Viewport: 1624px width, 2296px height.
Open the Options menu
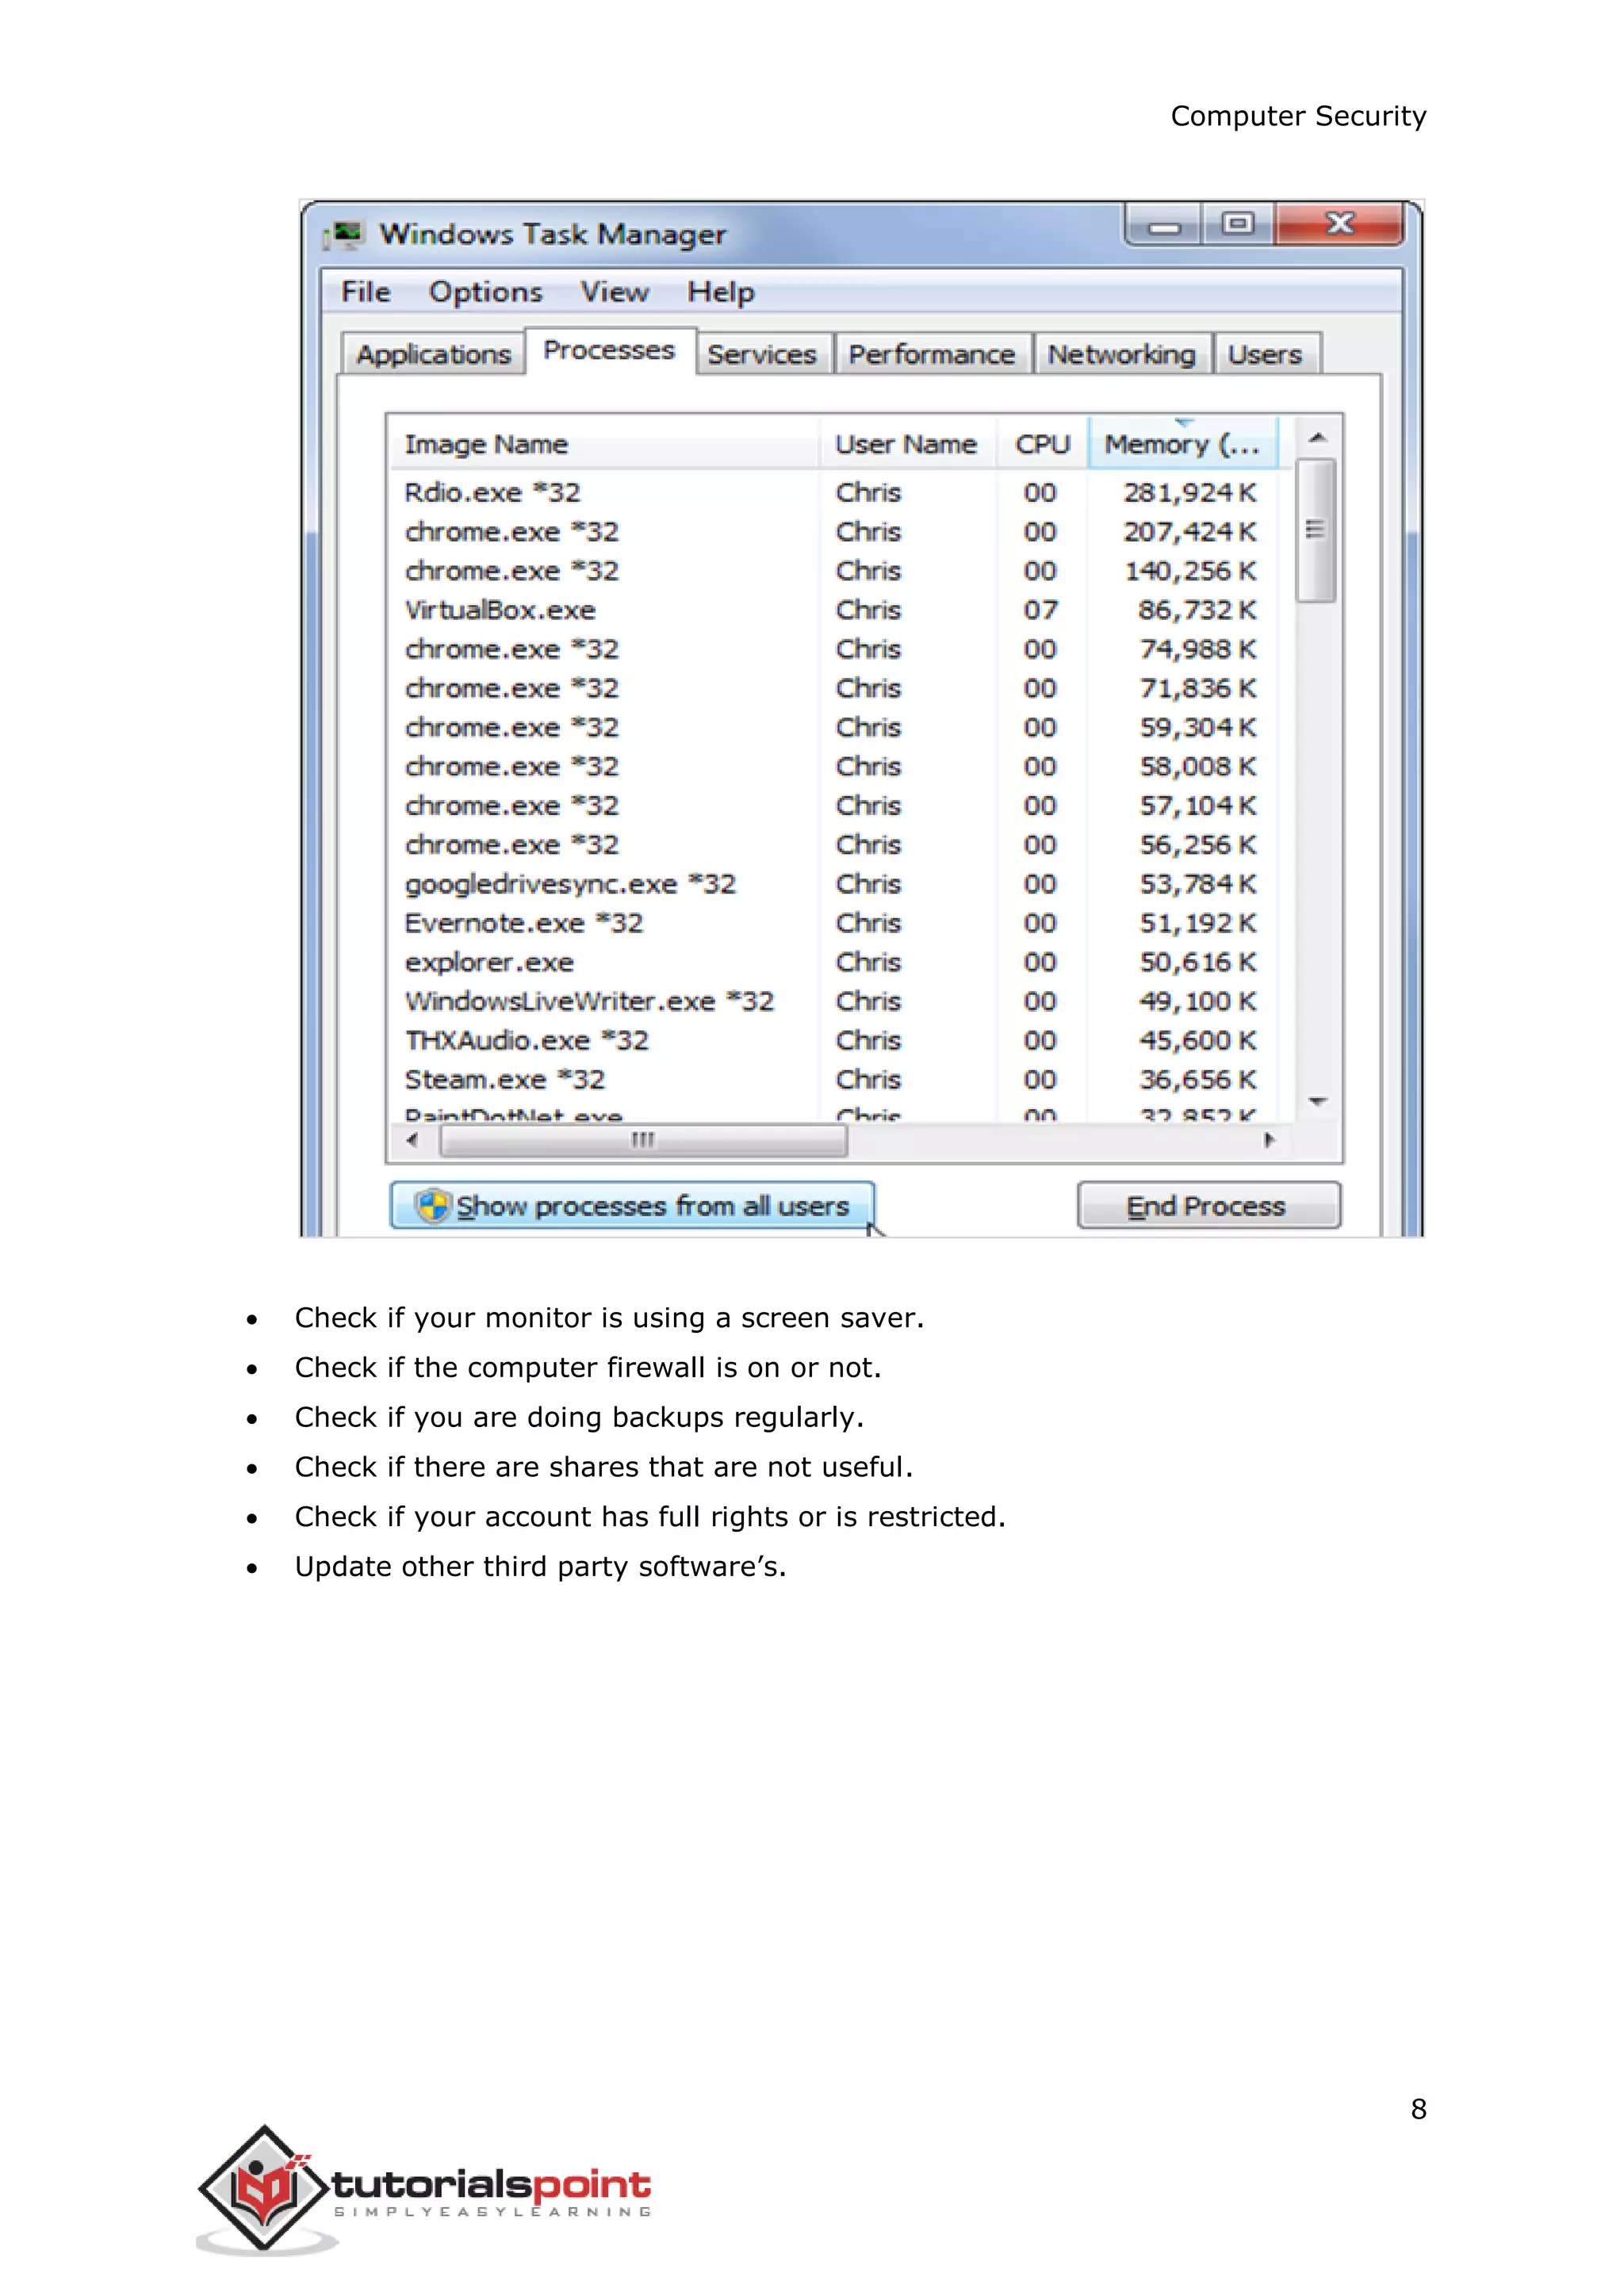[x=486, y=292]
